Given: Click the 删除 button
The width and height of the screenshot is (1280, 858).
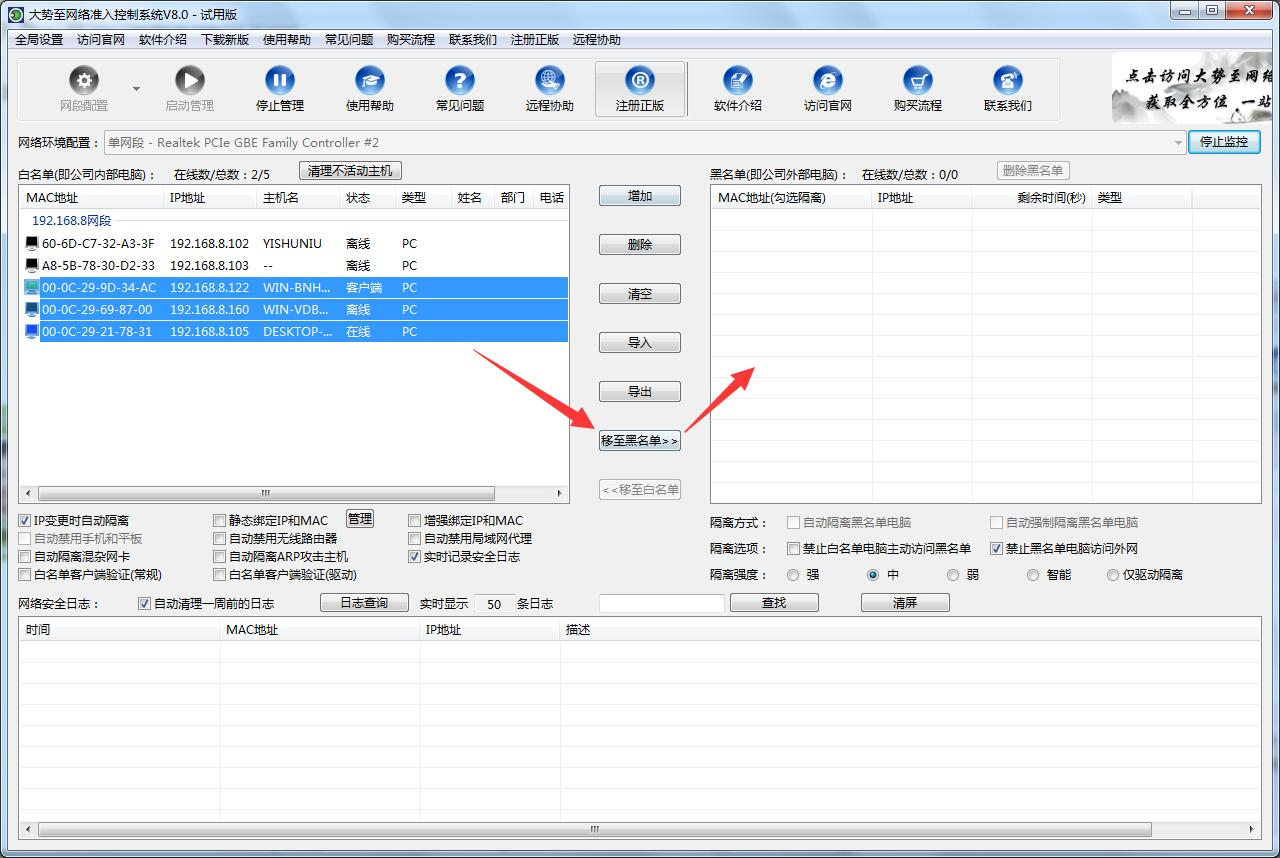Looking at the screenshot, I should (x=640, y=245).
